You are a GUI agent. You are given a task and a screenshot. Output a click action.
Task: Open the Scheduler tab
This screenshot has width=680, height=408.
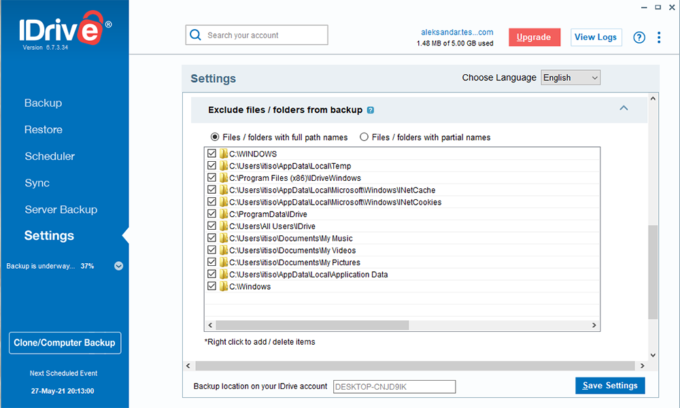coord(50,156)
